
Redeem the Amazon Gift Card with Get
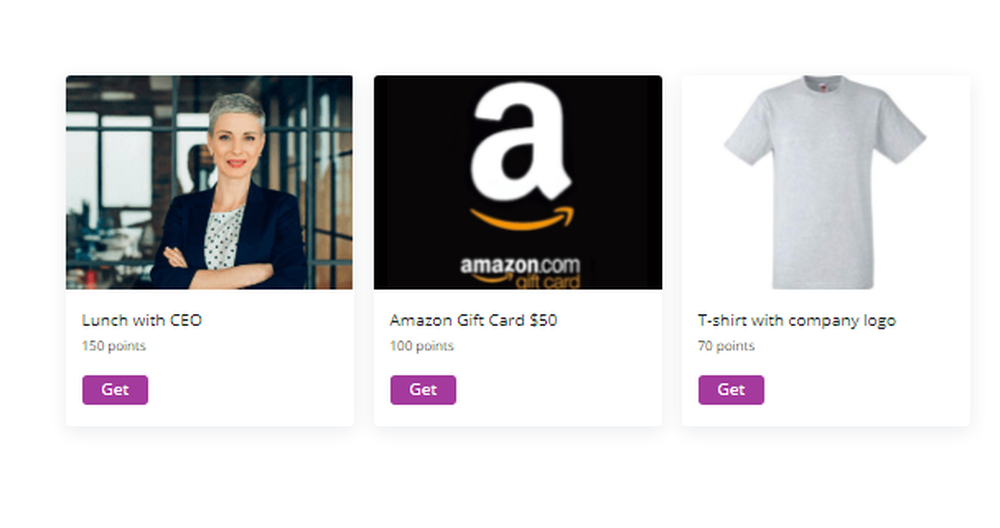pos(423,390)
